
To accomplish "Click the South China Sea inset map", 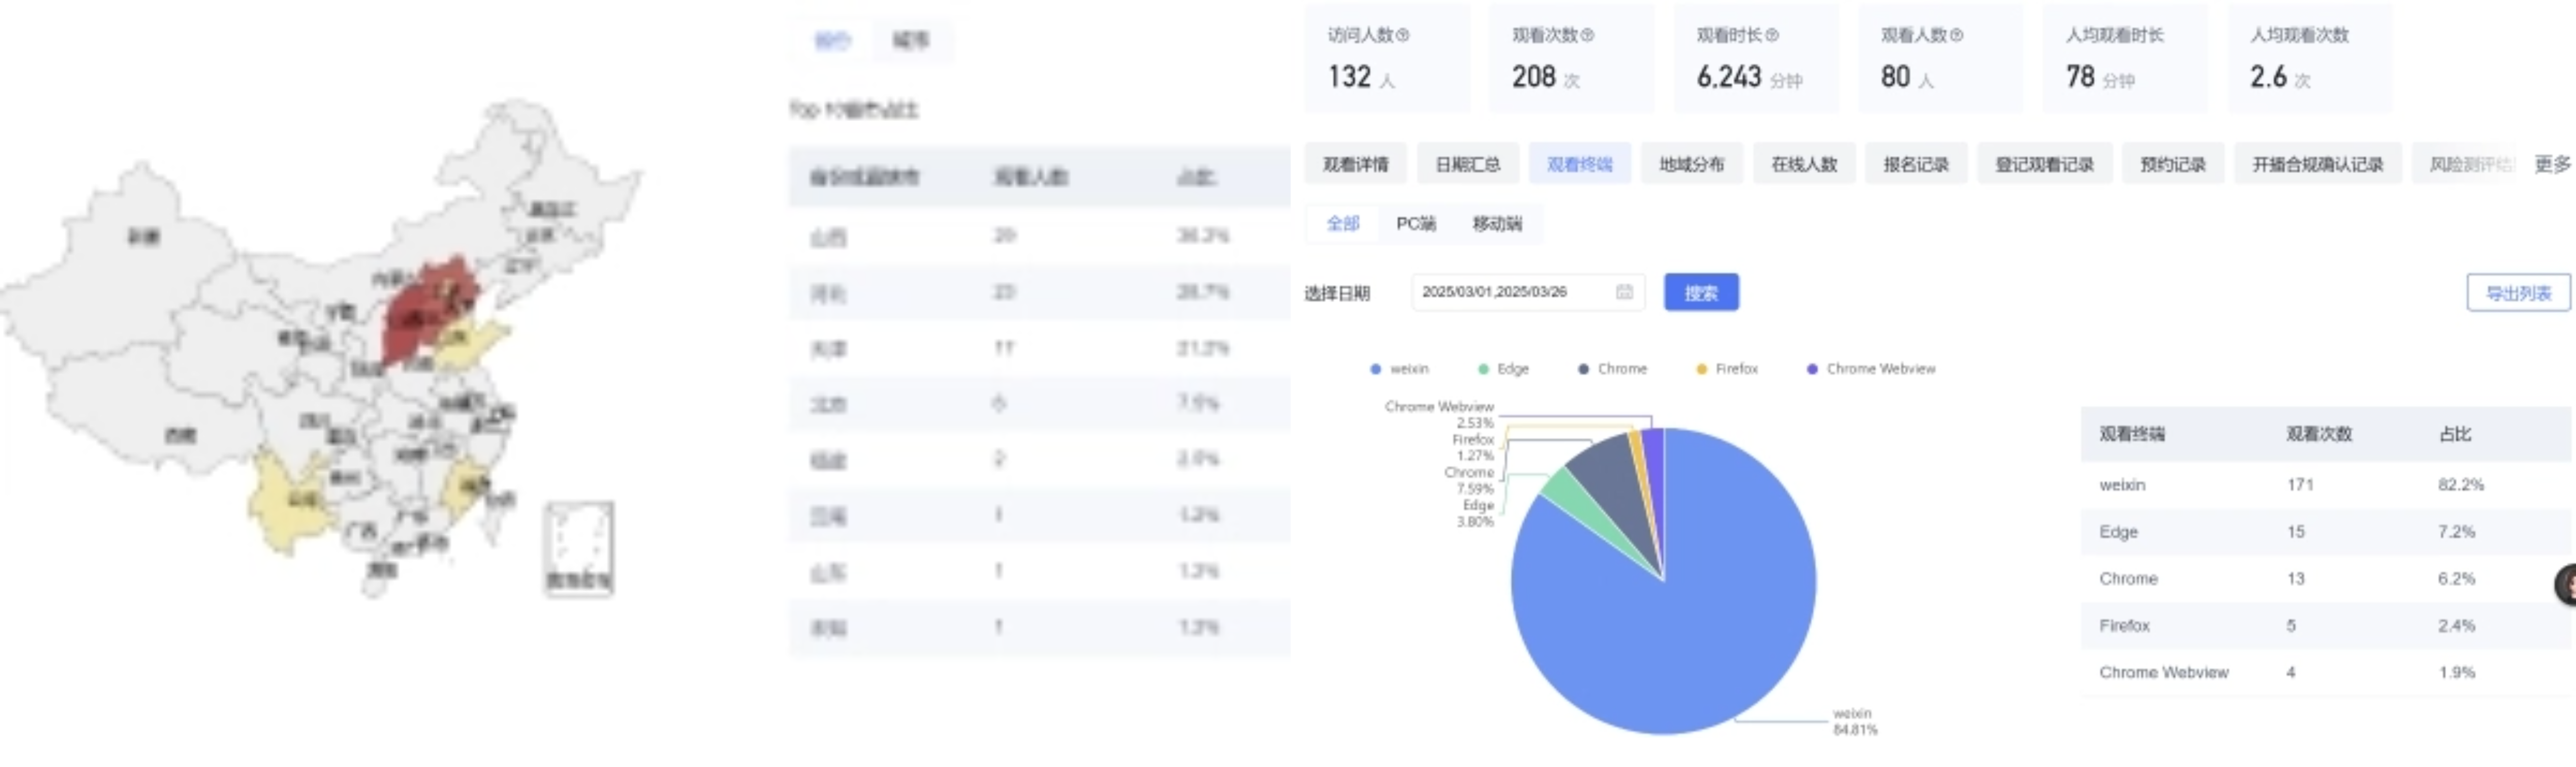I will pos(578,548).
